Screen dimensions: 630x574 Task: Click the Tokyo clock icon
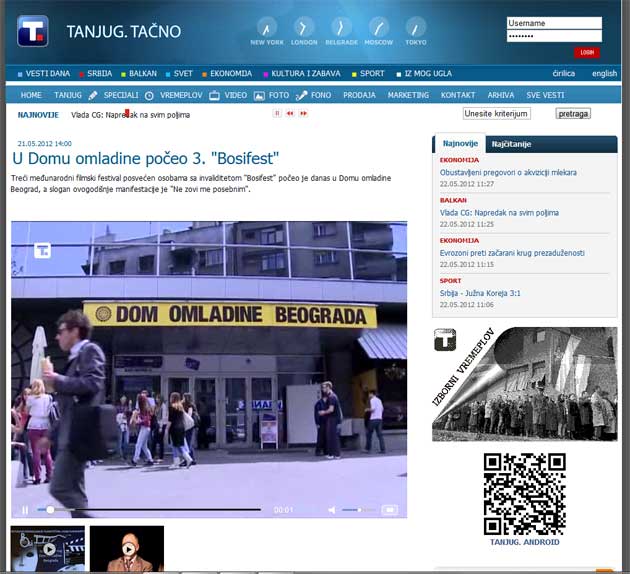click(x=415, y=28)
